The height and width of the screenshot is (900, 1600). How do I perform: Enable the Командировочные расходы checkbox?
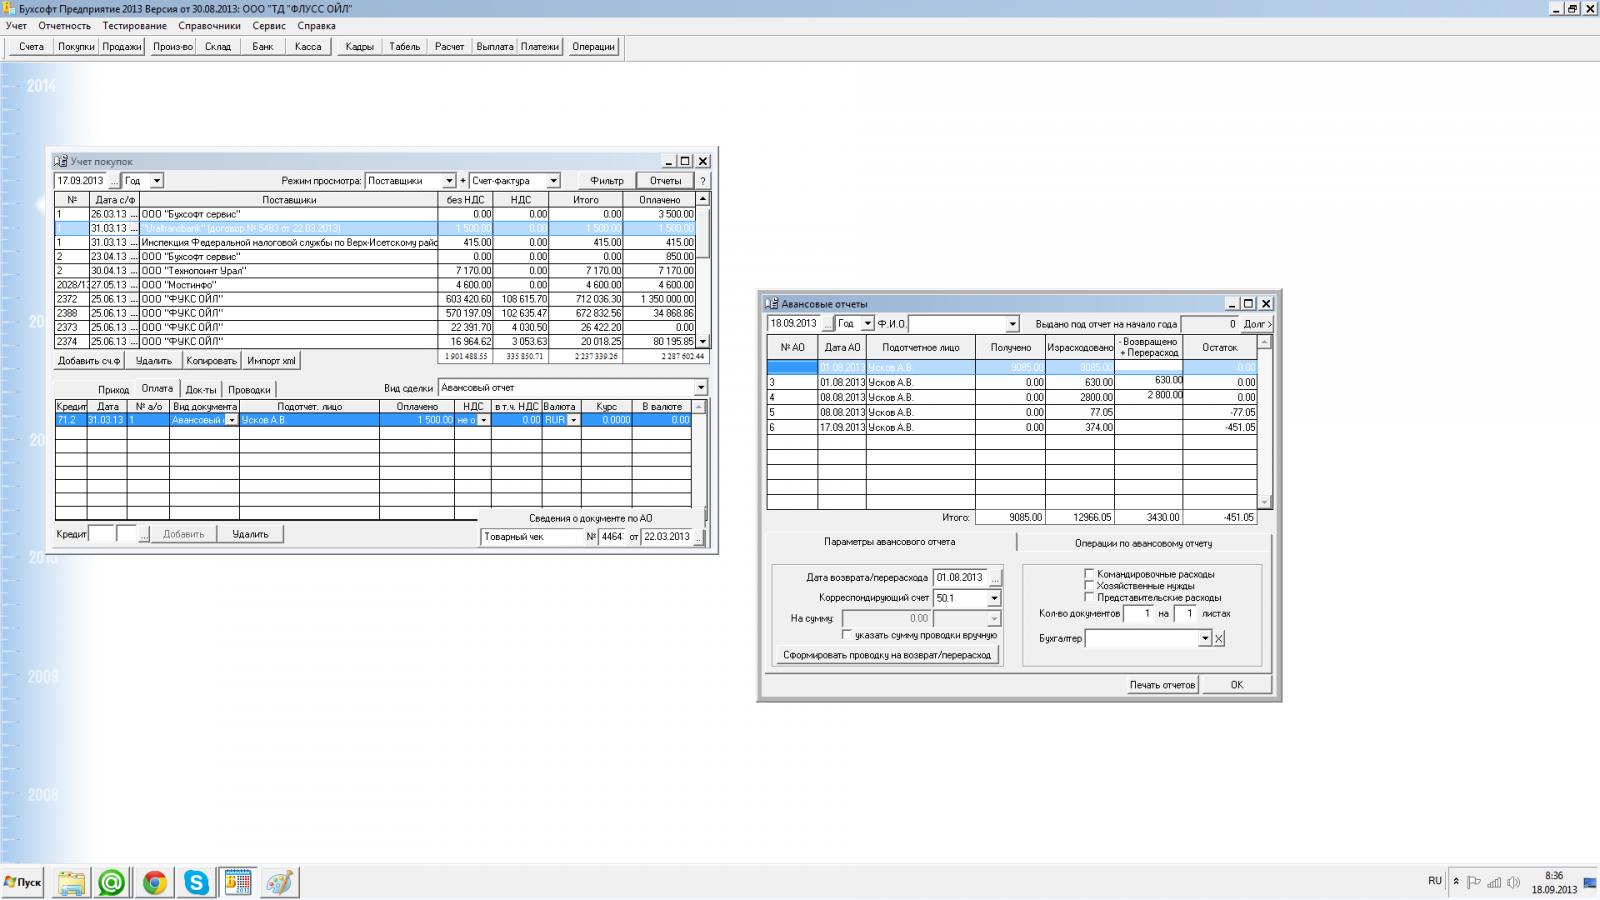click(x=1089, y=574)
